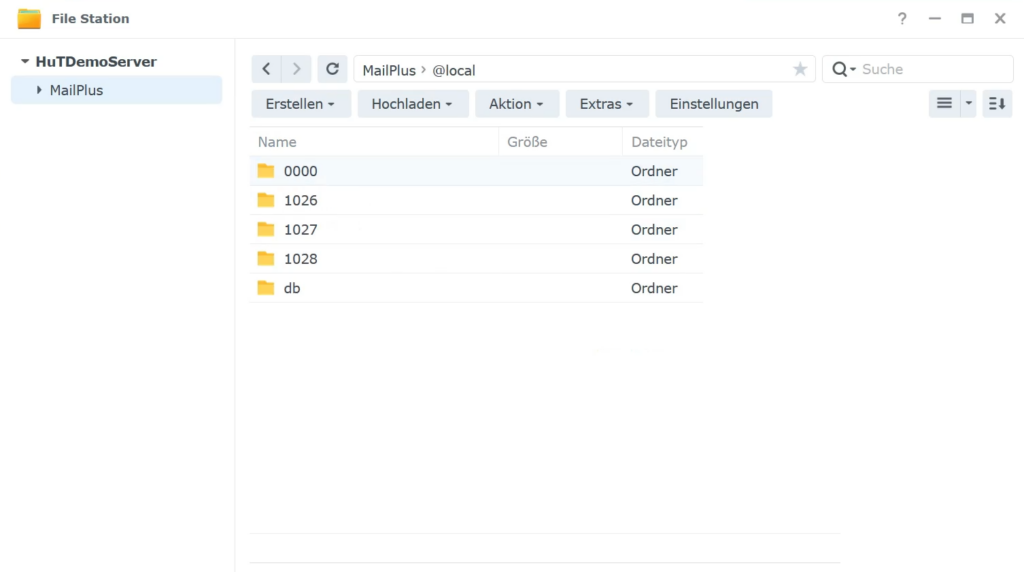The width and height of the screenshot is (1024, 572).
Task: Click folder icon of 1028
Action: point(266,259)
